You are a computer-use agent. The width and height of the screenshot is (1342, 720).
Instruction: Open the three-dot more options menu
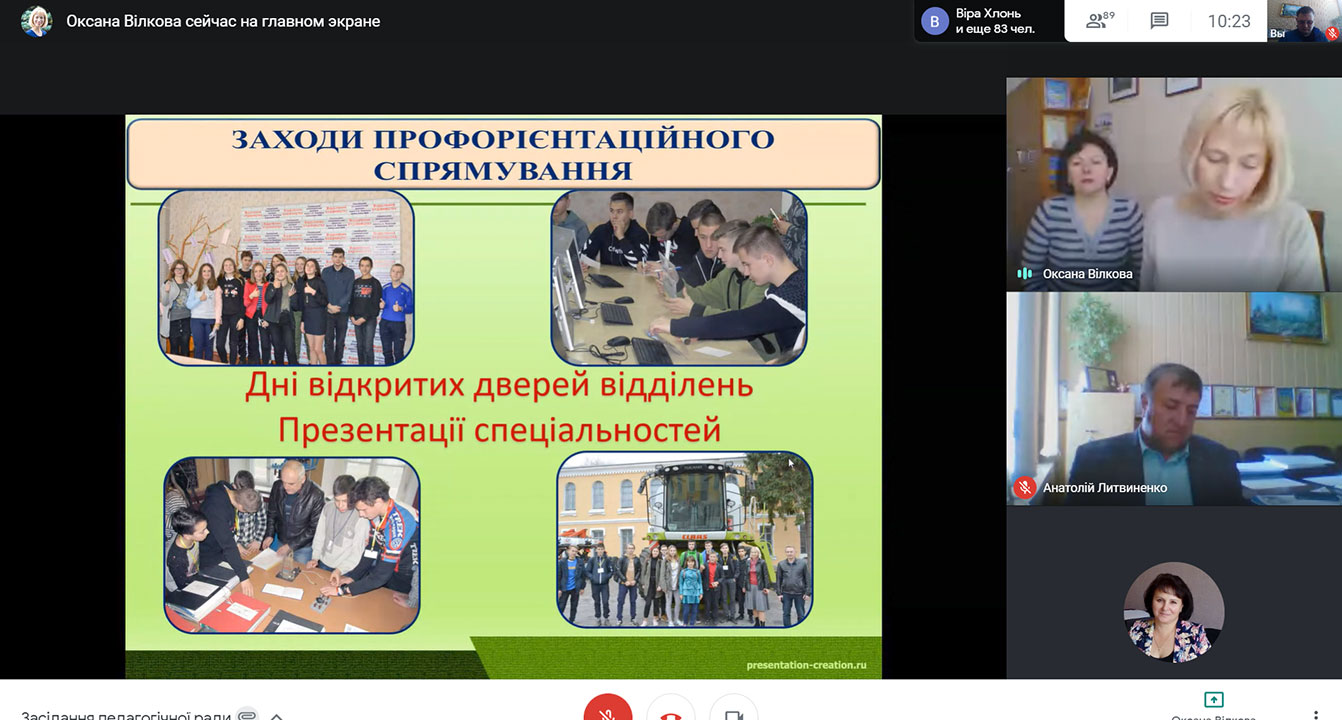coord(1316,715)
